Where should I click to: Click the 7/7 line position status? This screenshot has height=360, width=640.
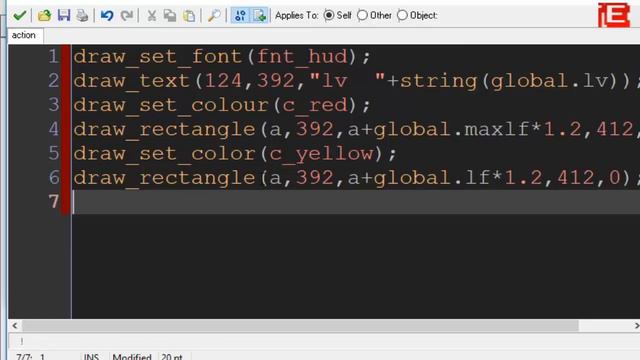(x=30, y=356)
